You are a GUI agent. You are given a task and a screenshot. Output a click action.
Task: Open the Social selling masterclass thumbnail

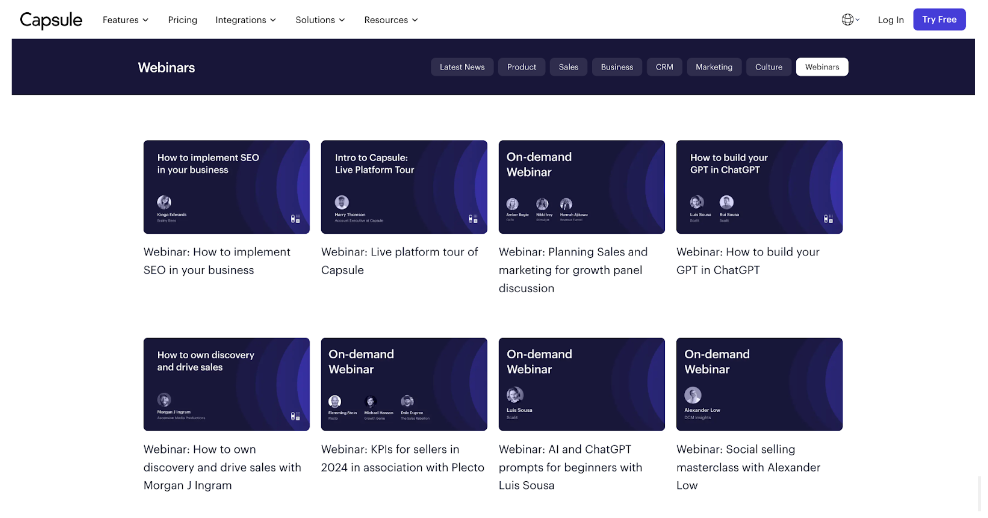click(759, 384)
